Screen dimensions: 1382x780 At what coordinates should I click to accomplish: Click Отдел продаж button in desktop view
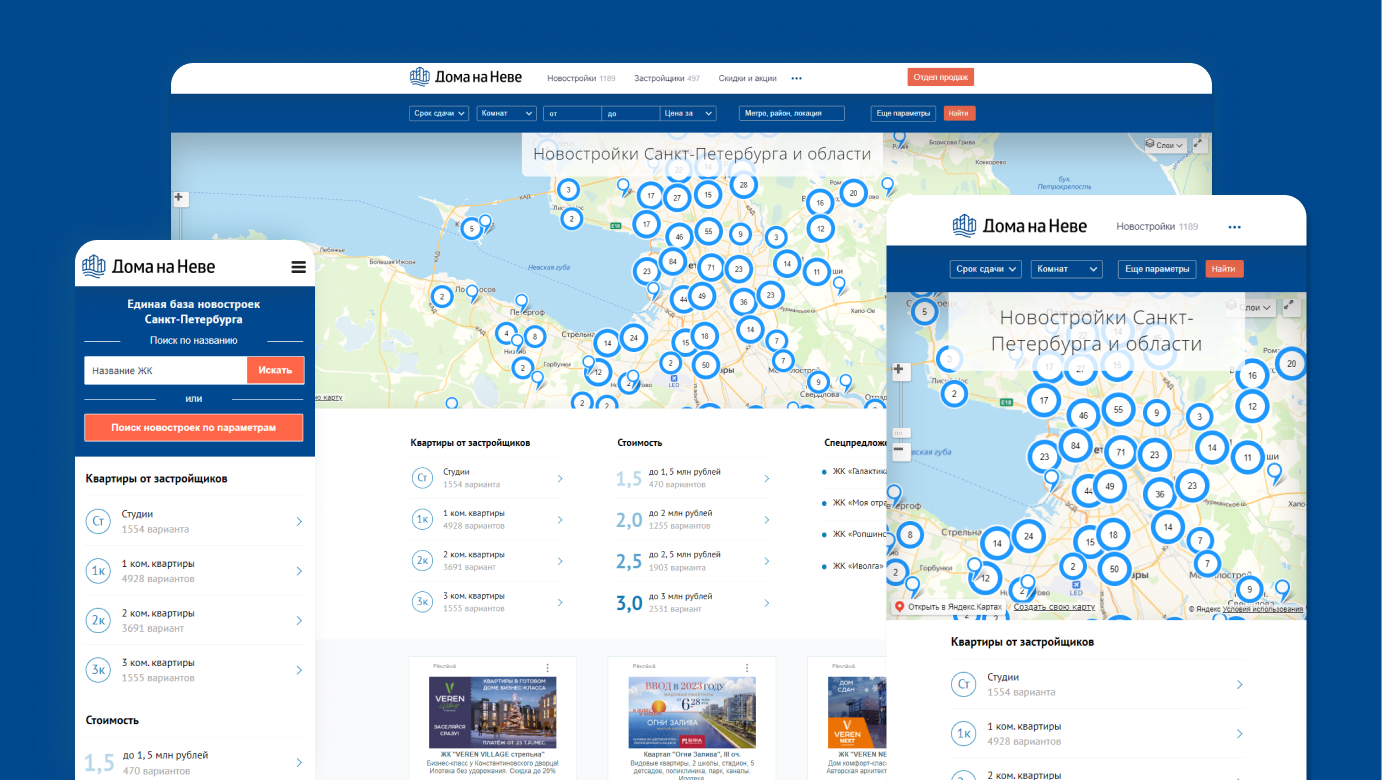[x=941, y=77]
